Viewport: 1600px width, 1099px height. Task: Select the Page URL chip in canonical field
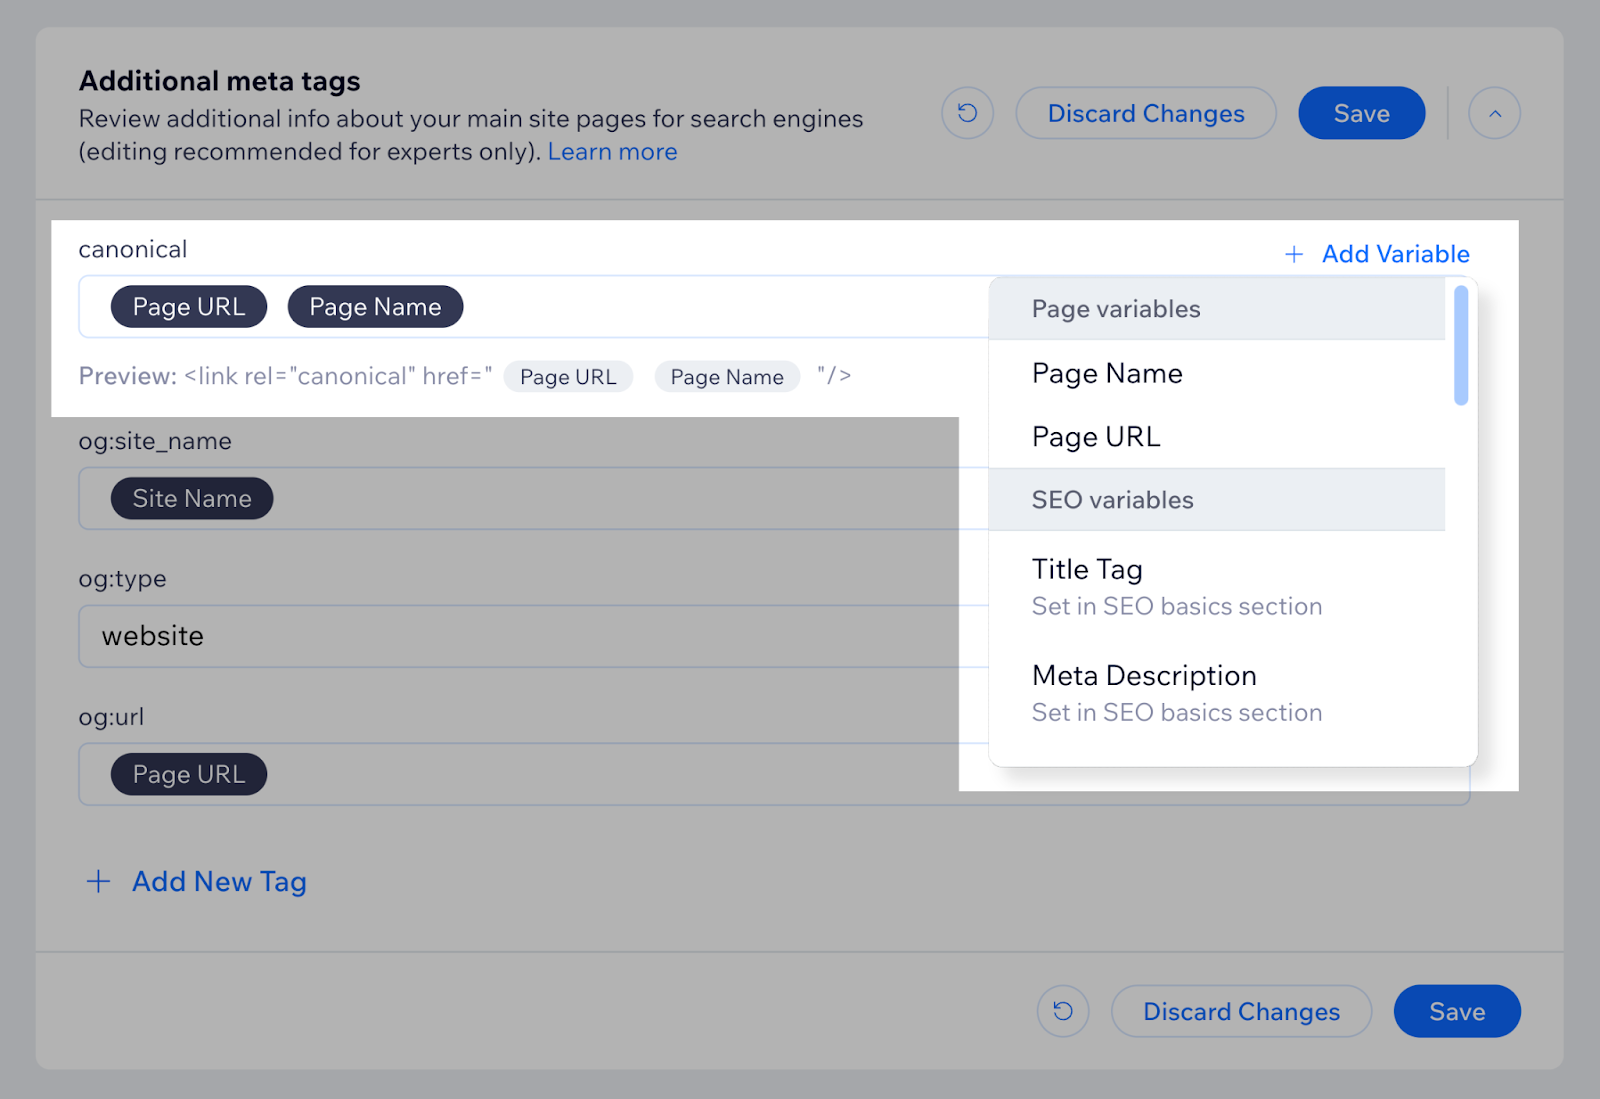[189, 307]
